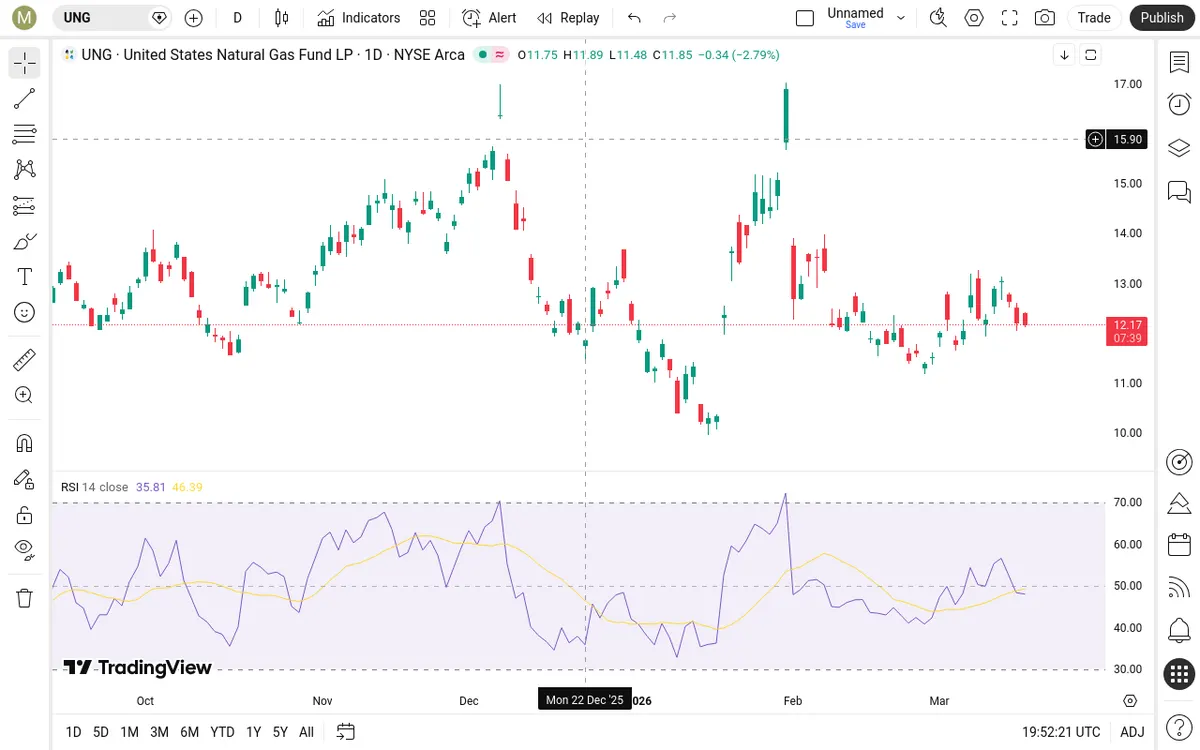Collapse the chart pane with down arrow
This screenshot has height=750, width=1200.
pyautogui.click(x=1064, y=55)
